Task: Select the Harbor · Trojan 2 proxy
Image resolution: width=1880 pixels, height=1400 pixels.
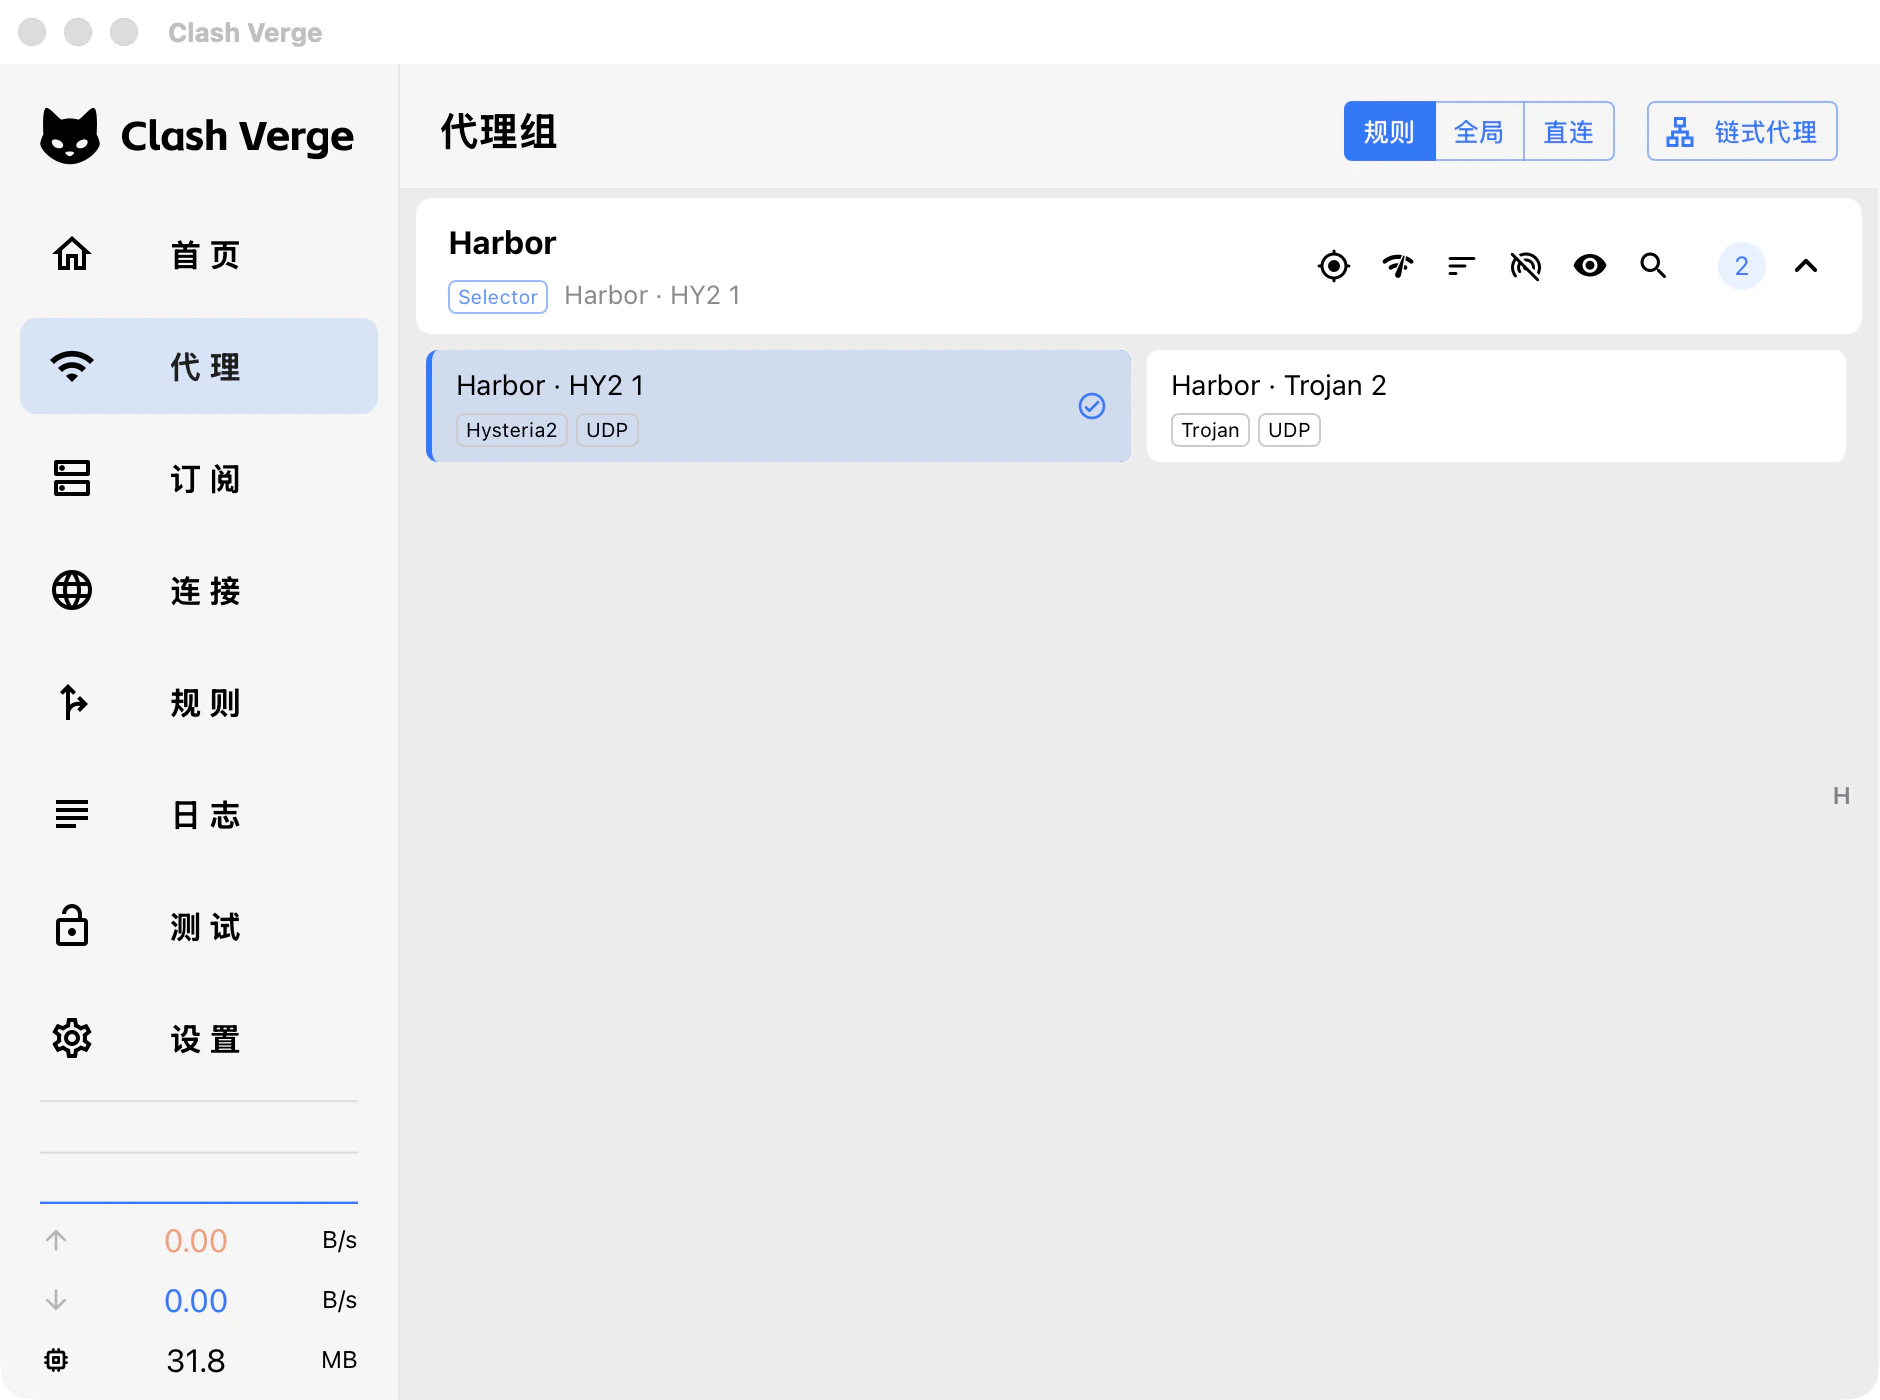Action: point(1496,406)
